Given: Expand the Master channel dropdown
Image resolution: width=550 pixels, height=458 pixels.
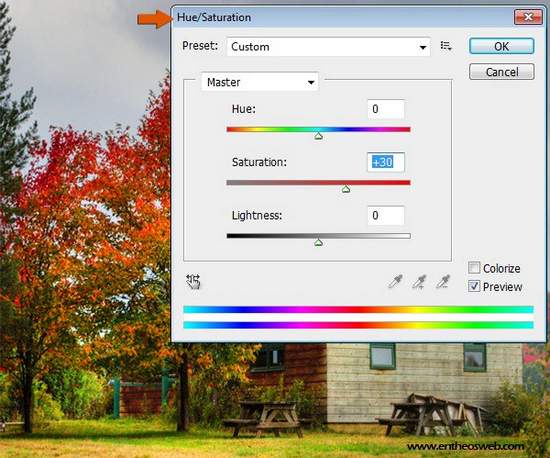Looking at the screenshot, I should [x=260, y=82].
